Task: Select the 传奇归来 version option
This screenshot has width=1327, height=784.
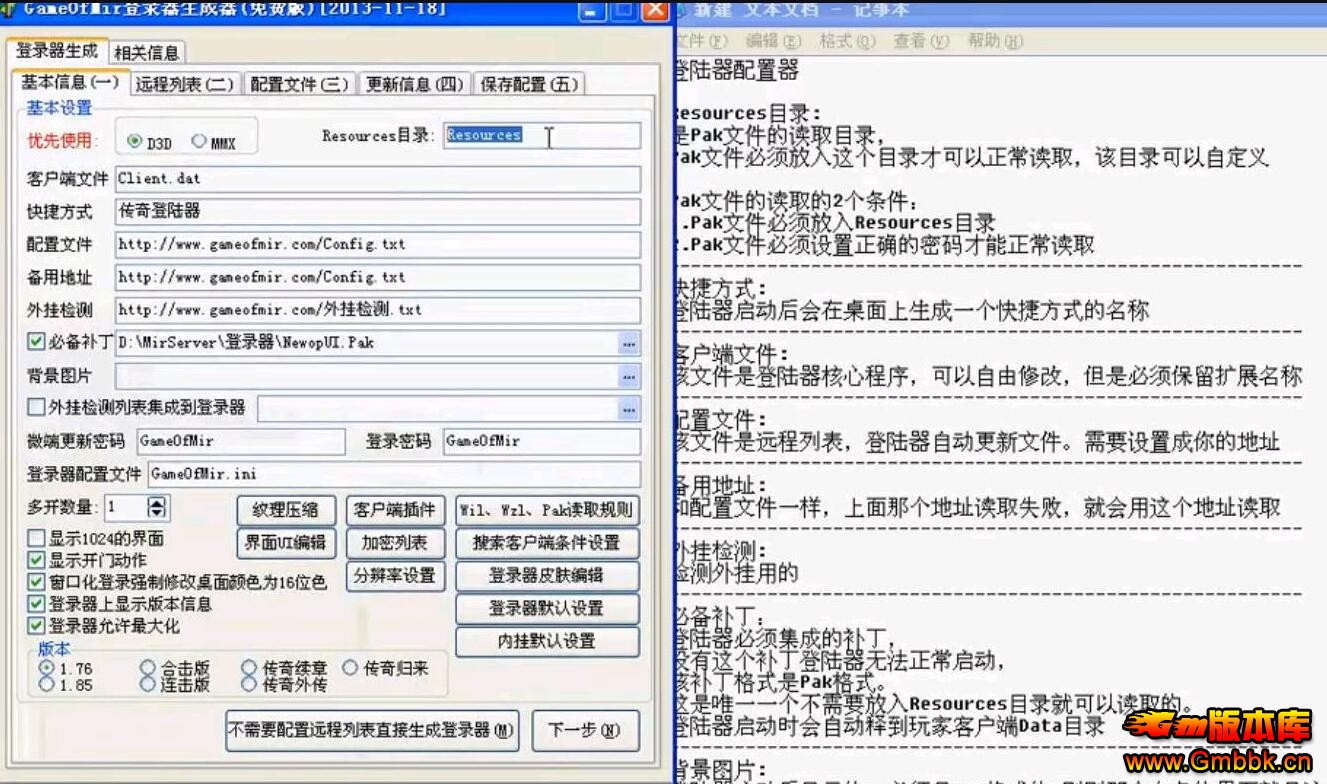Action: 350,667
